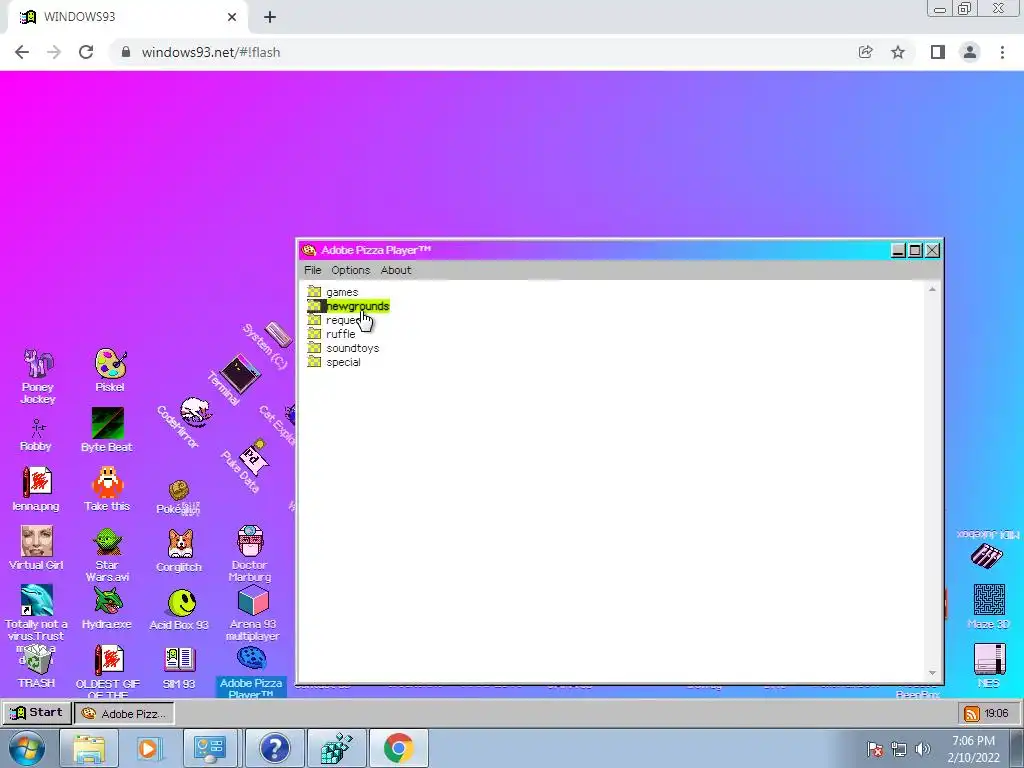Click Adobe Pizz... taskbar button
Image resolution: width=1024 pixels, height=768 pixels.
click(124, 714)
